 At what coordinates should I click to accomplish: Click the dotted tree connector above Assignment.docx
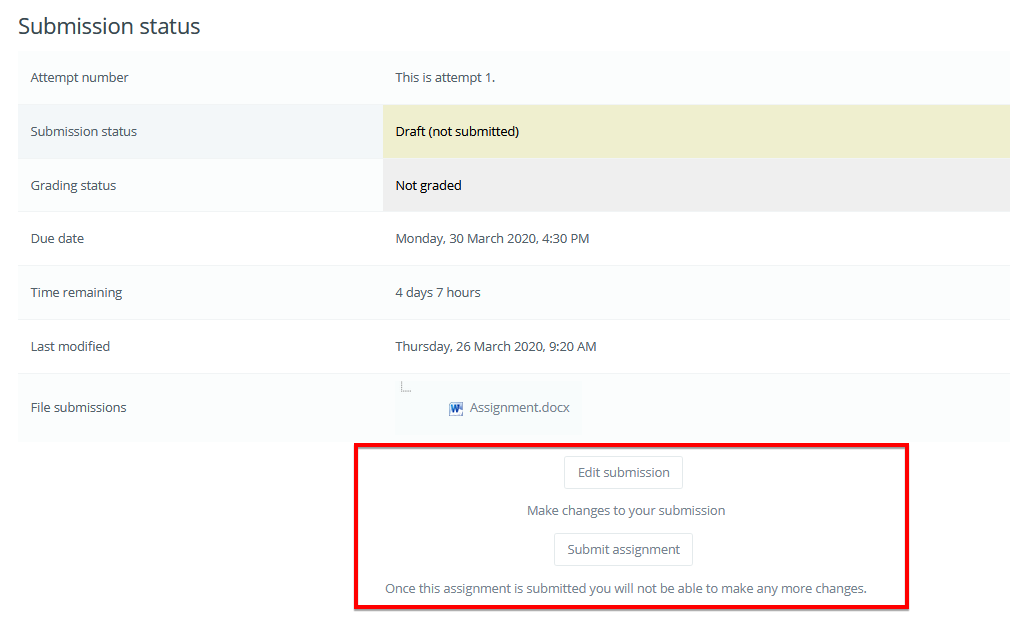tap(406, 387)
